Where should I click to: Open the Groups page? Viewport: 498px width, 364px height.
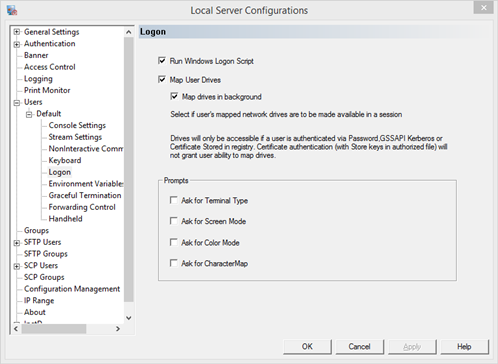click(x=36, y=230)
